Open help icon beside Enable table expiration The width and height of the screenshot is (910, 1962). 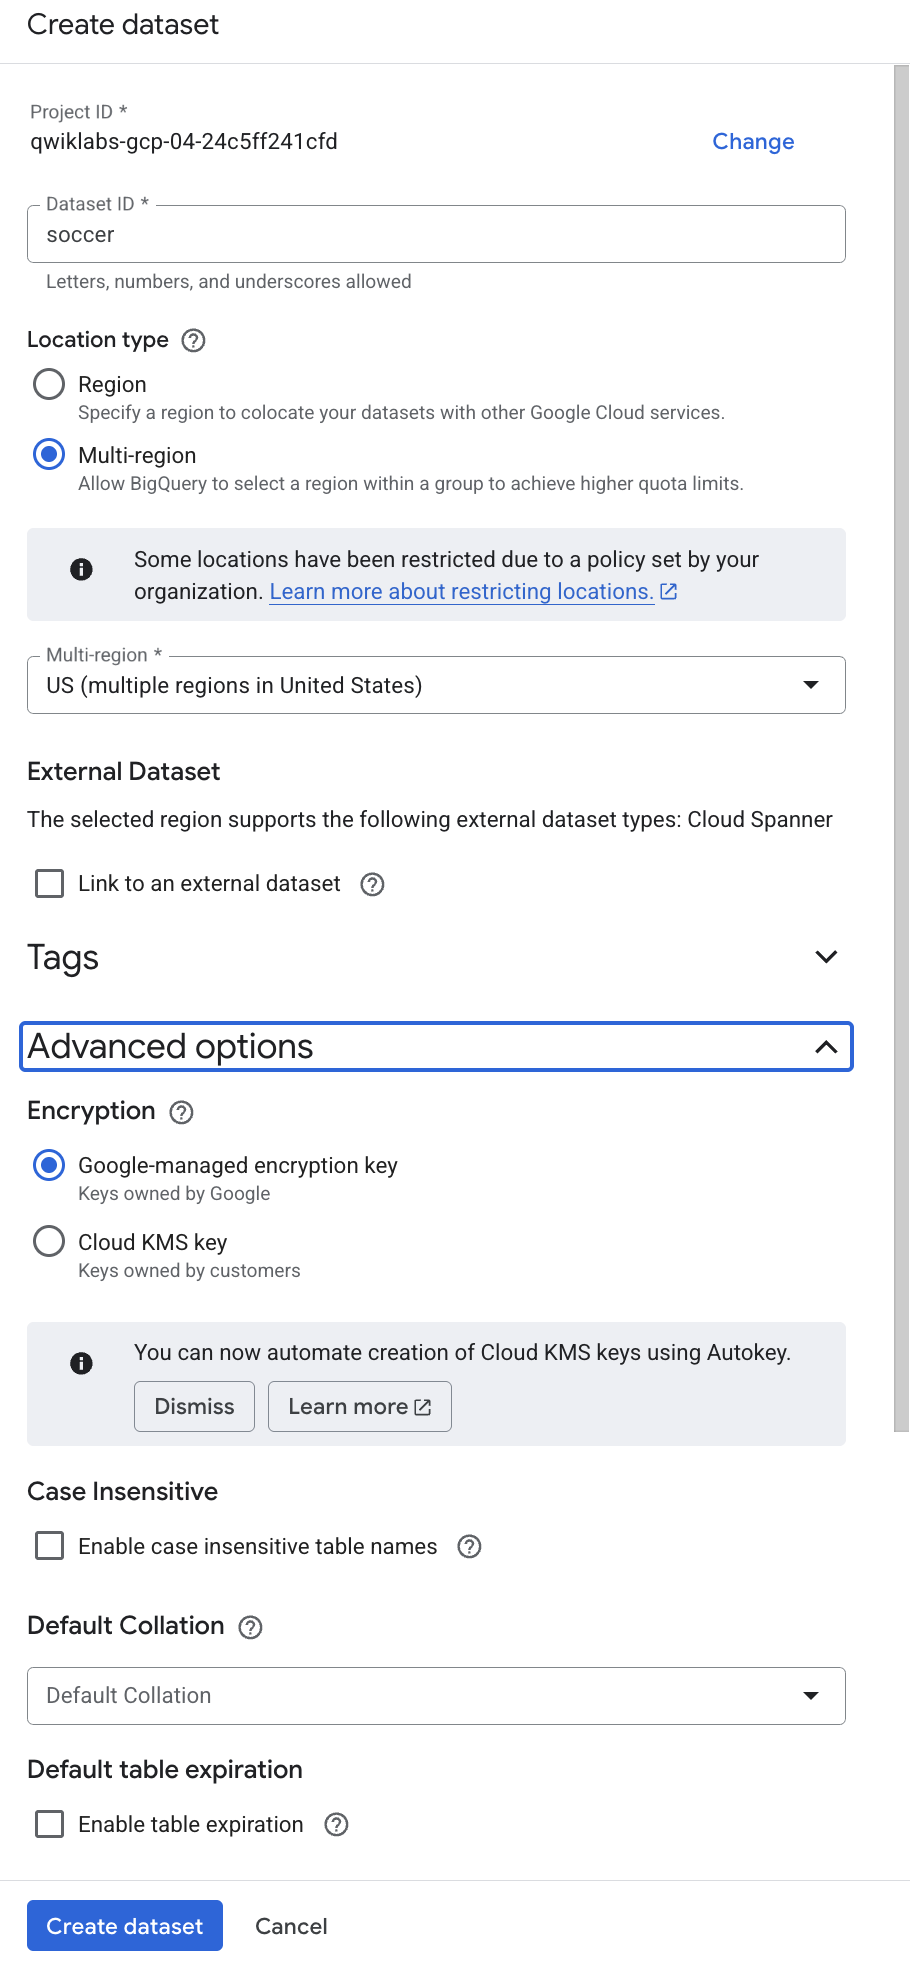tap(336, 1825)
